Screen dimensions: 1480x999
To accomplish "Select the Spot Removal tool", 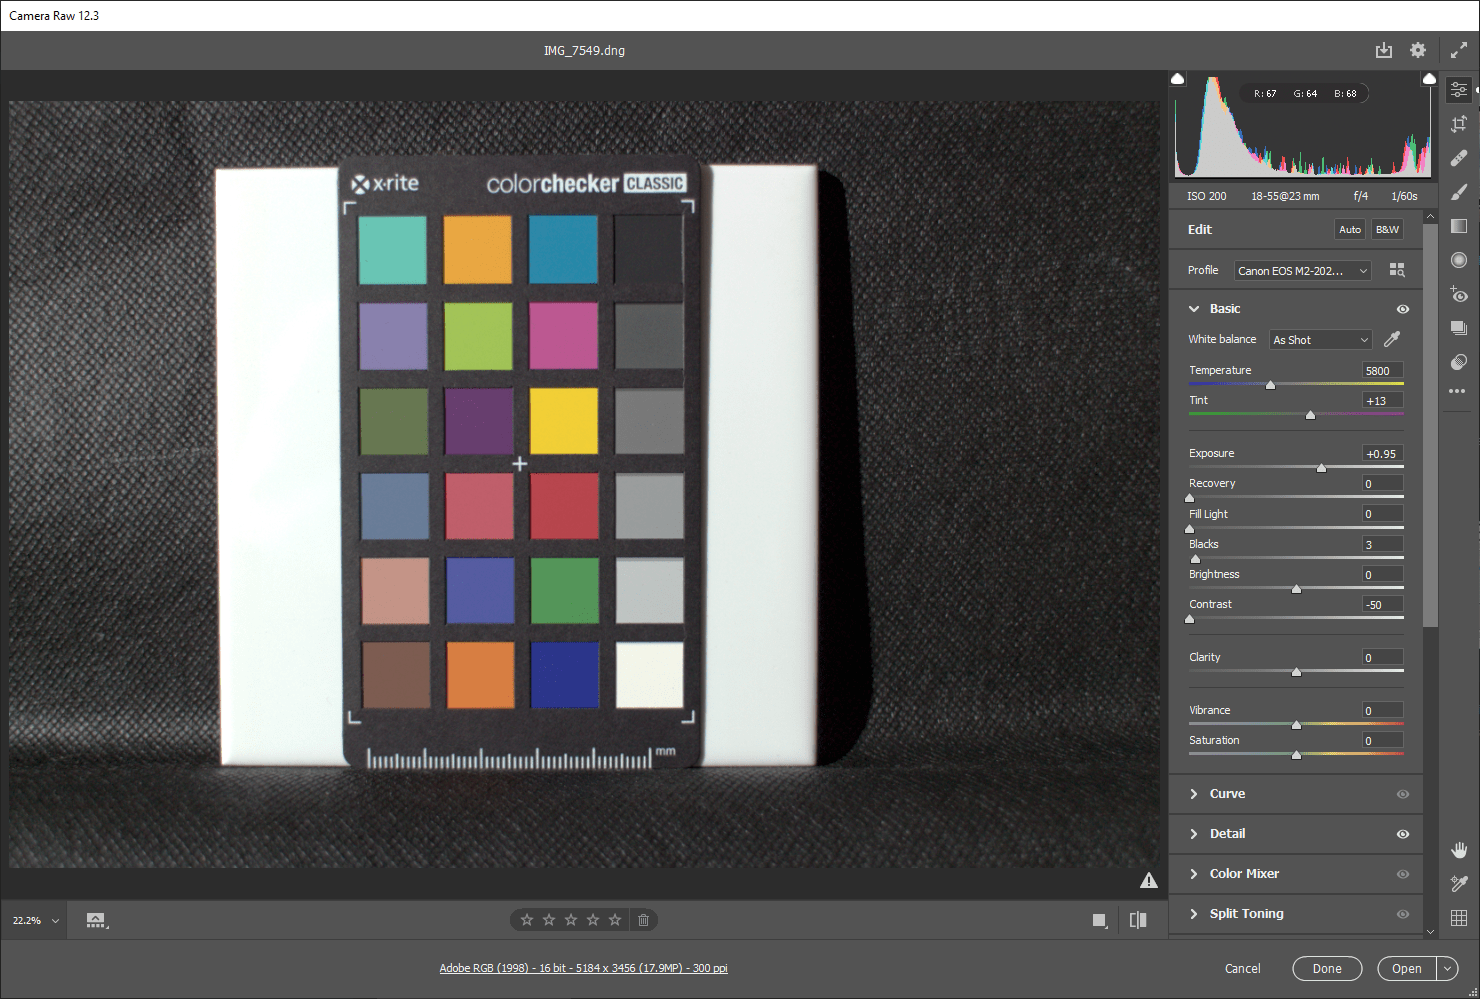I will (1458, 157).
